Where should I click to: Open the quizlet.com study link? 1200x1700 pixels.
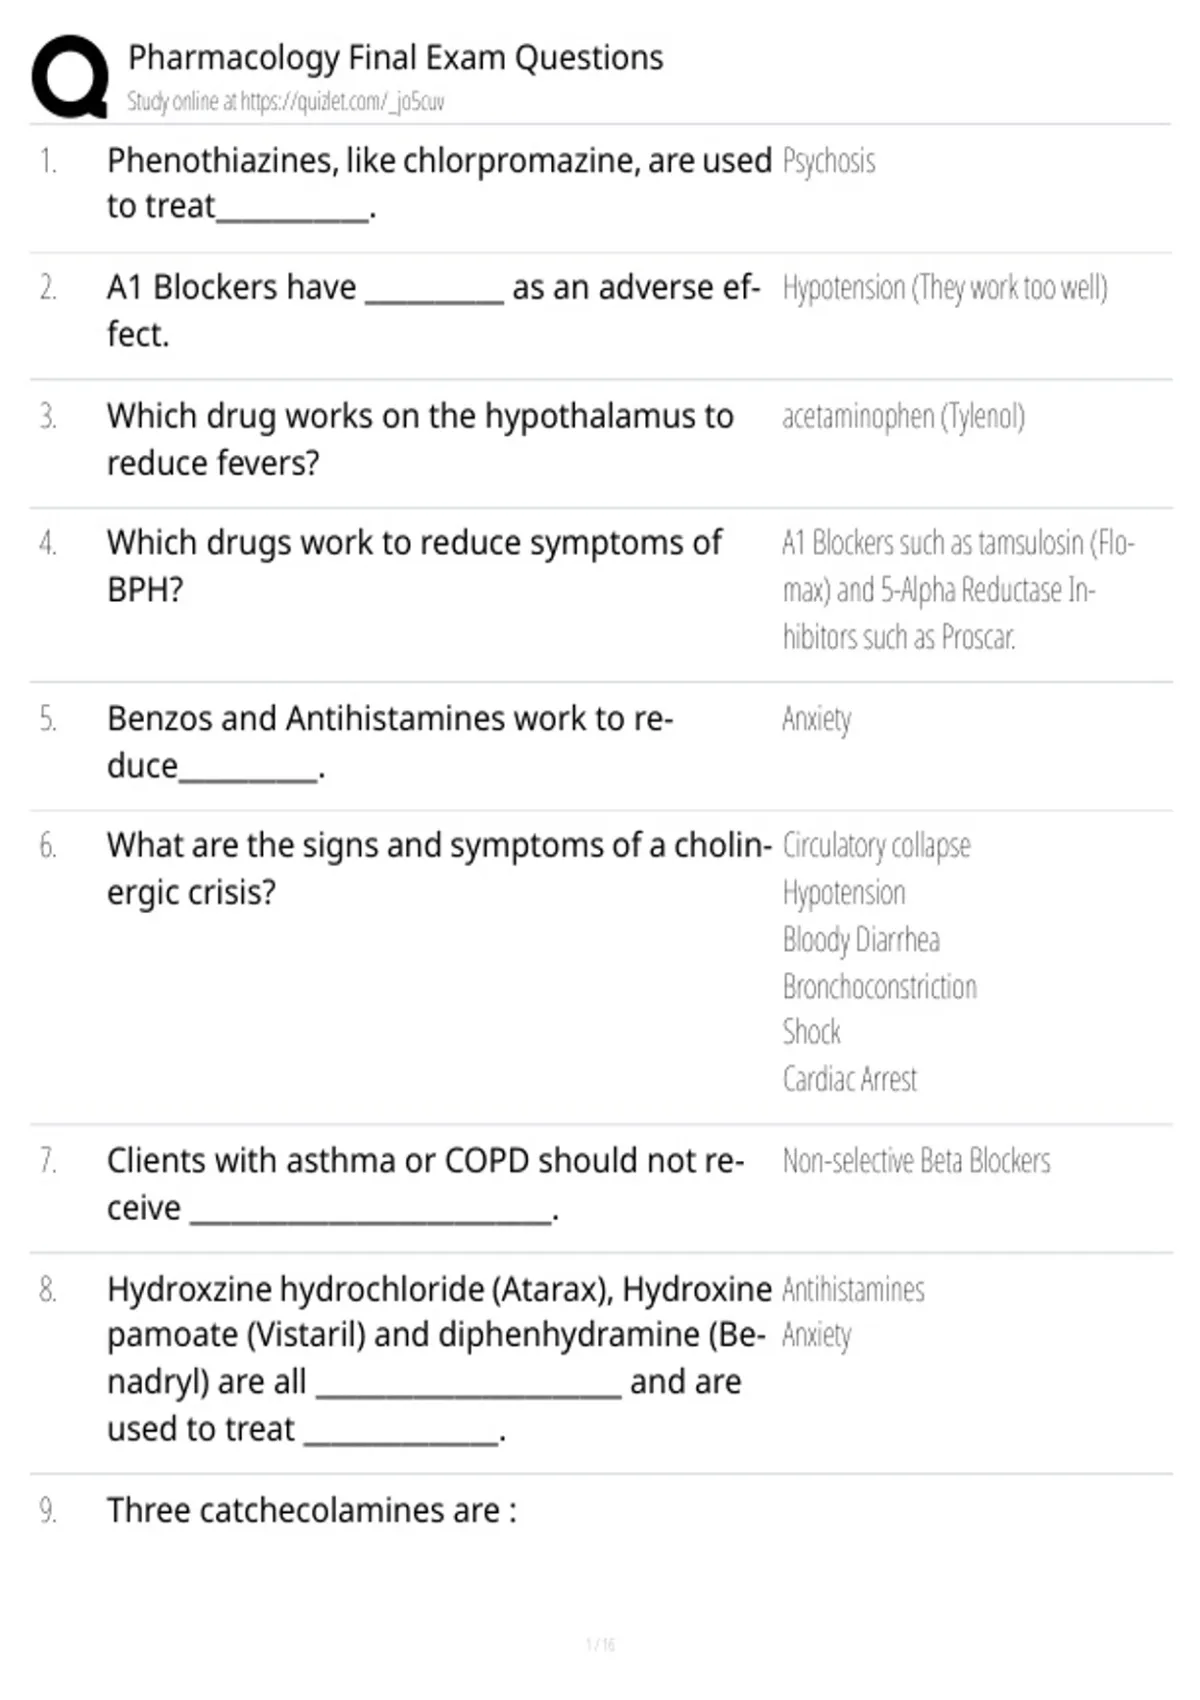pyautogui.click(x=286, y=102)
